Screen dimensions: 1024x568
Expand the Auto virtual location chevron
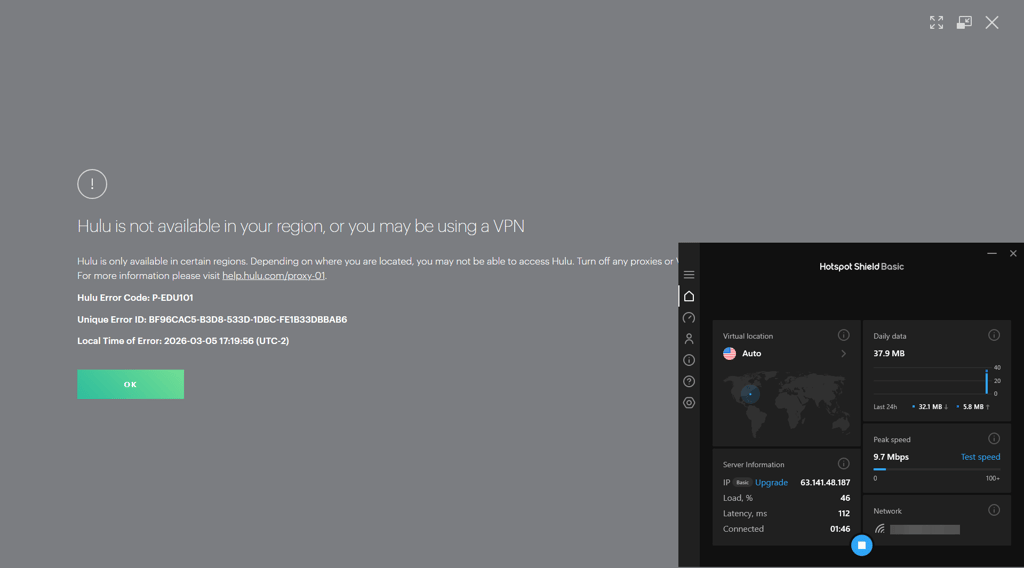tap(844, 353)
